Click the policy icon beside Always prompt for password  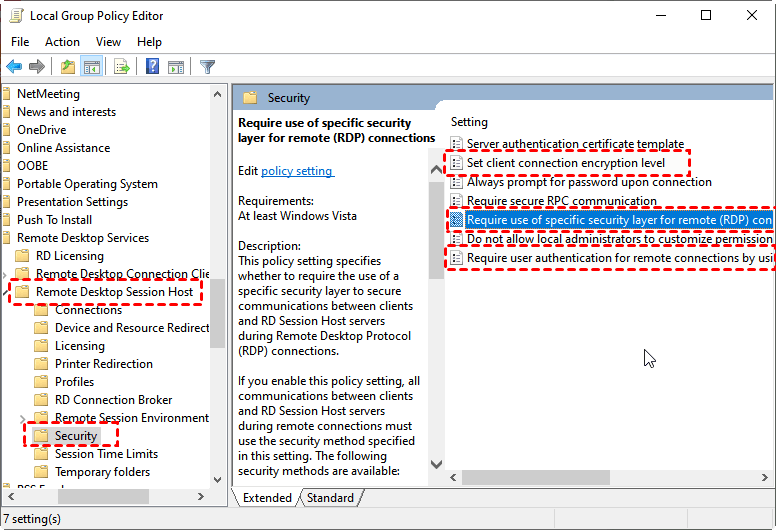click(x=457, y=182)
